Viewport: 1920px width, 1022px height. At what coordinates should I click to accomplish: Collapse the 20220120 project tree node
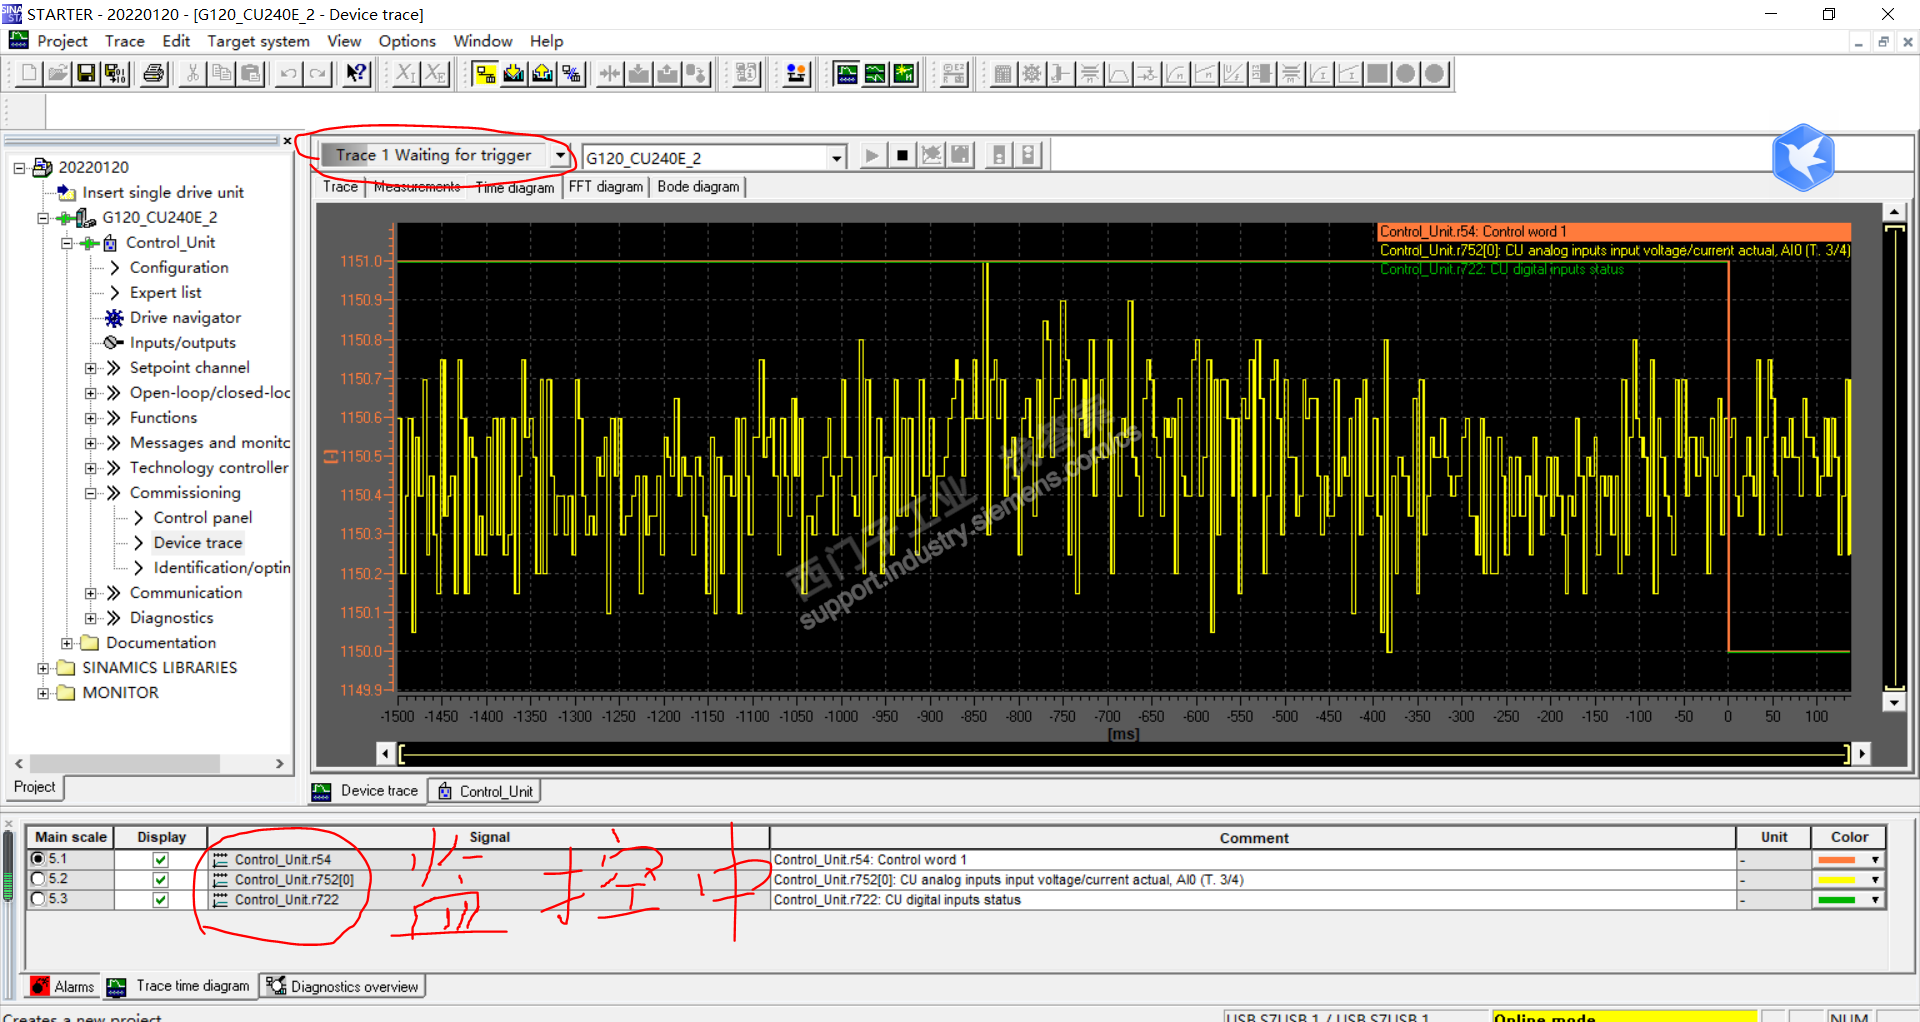pos(19,168)
